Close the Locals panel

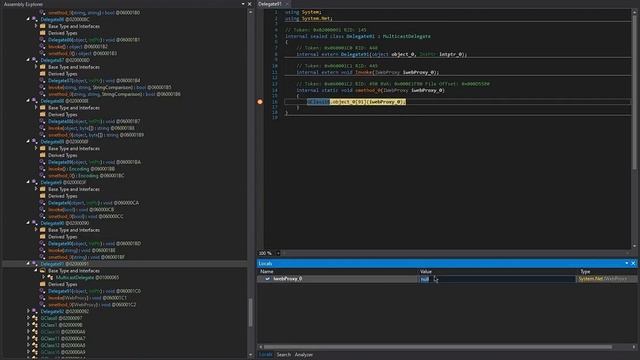click(633, 263)
